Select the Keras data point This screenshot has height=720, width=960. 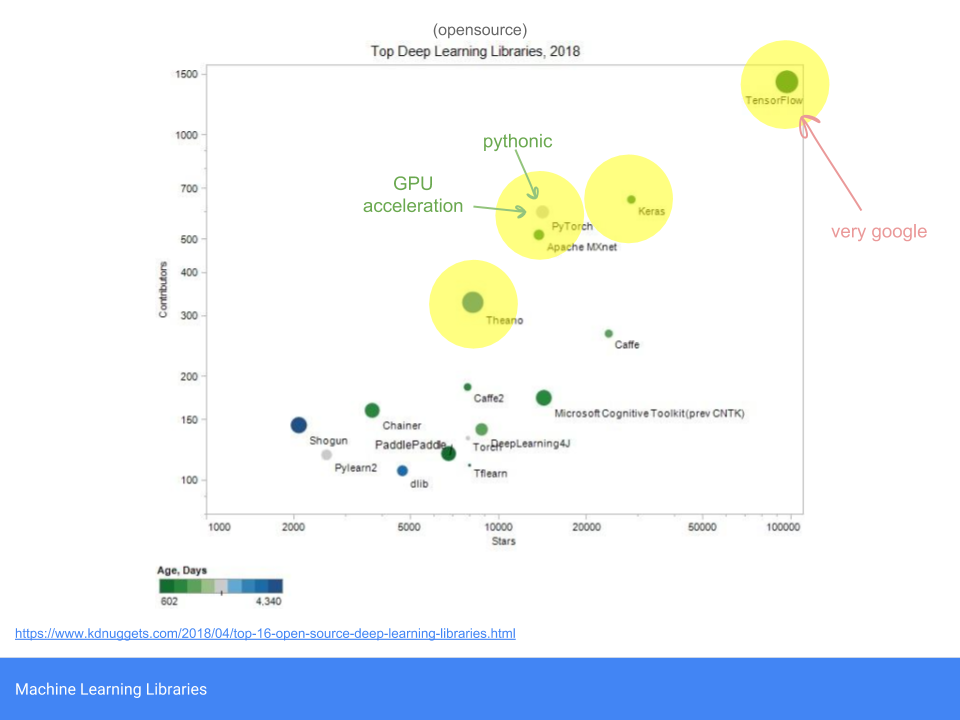pos(631,199)
